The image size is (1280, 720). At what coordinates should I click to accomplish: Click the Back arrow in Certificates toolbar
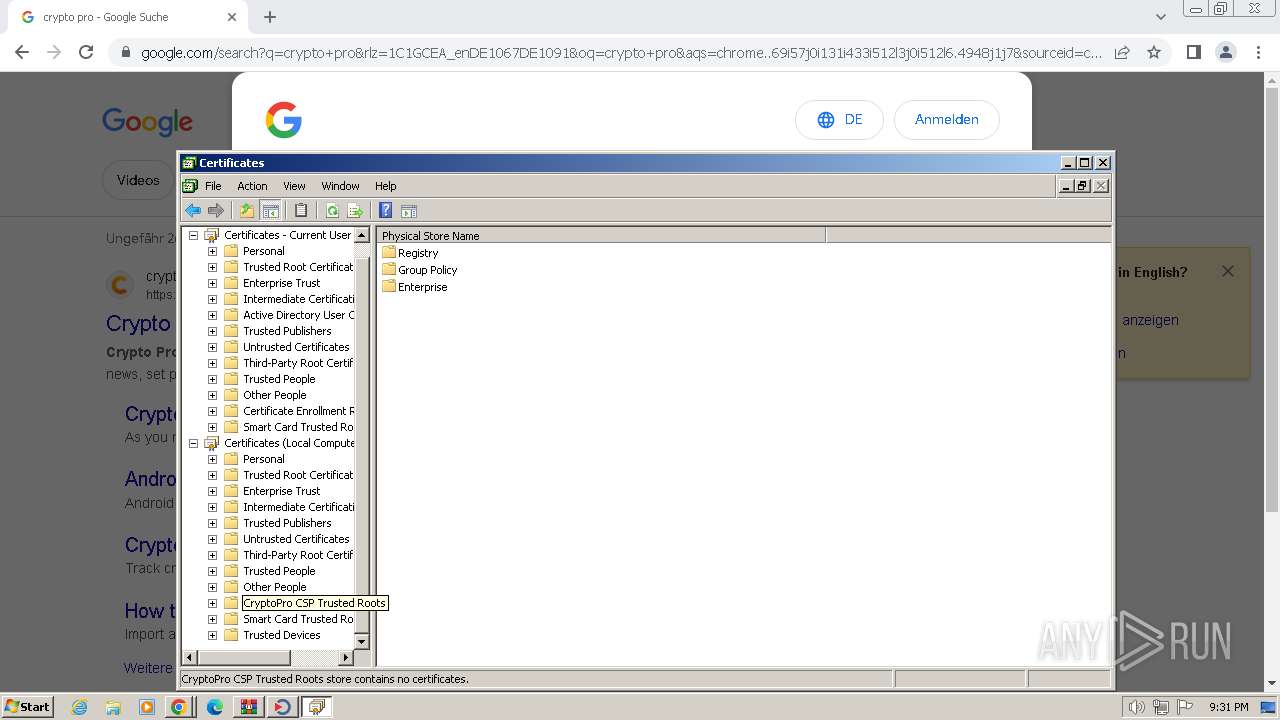click(193, 210)
